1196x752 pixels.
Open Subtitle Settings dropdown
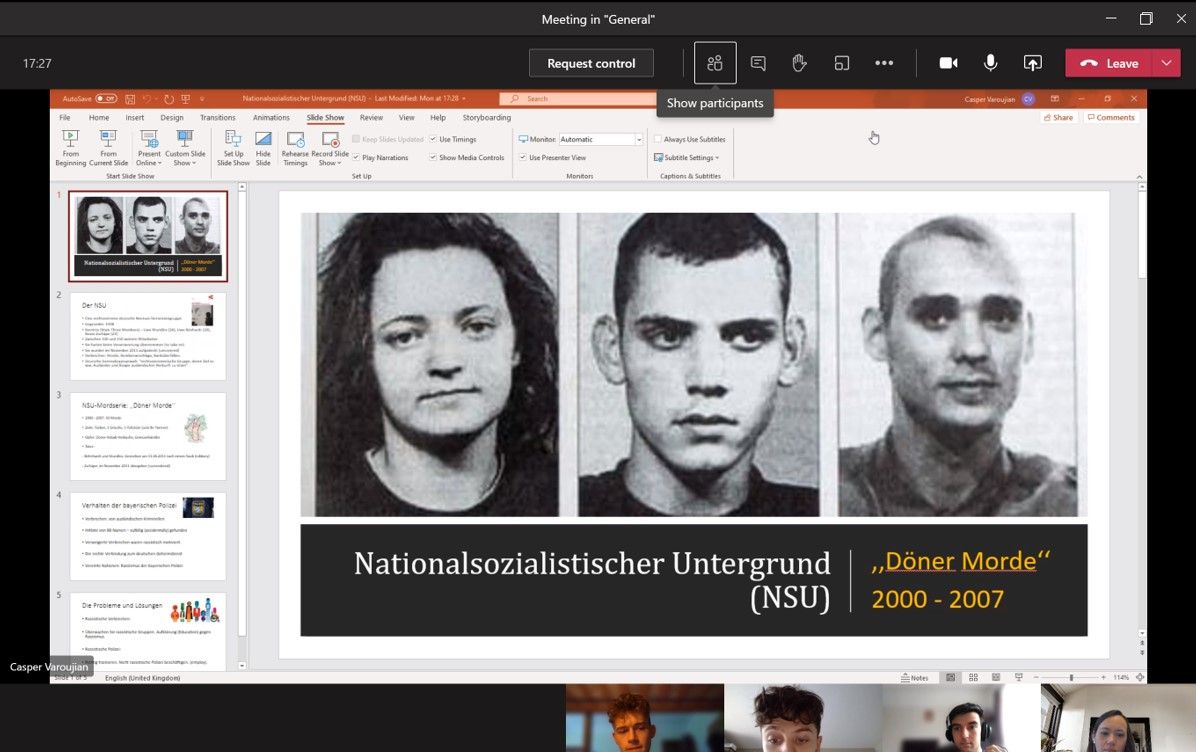(x=687, y=157)
